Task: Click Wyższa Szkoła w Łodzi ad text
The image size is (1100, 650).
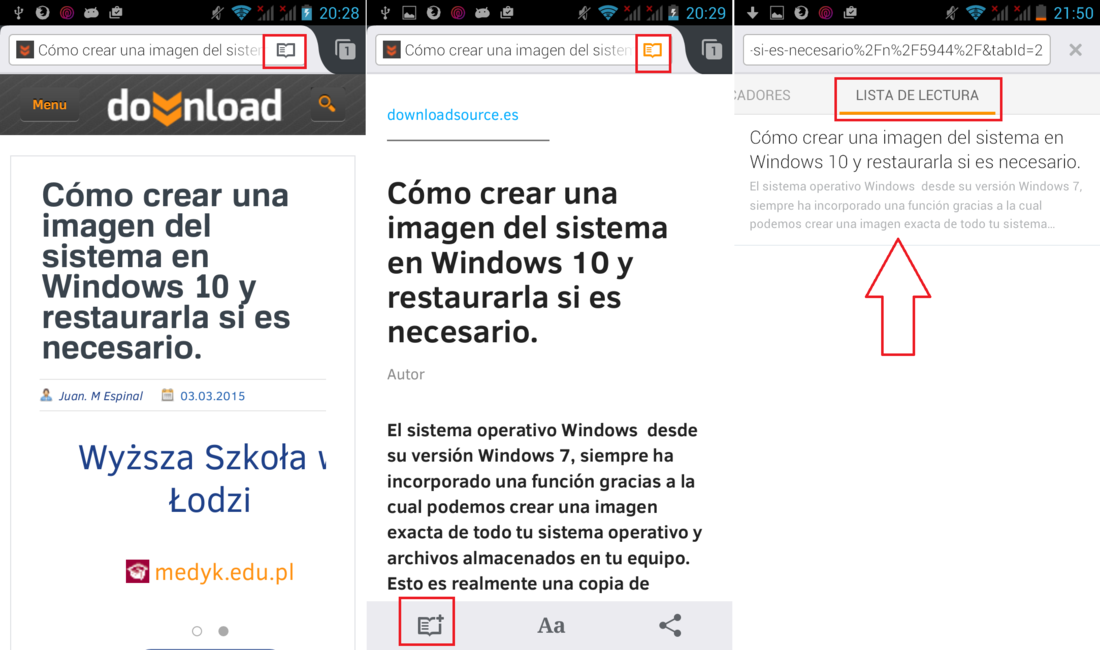Action: point(202,478)
